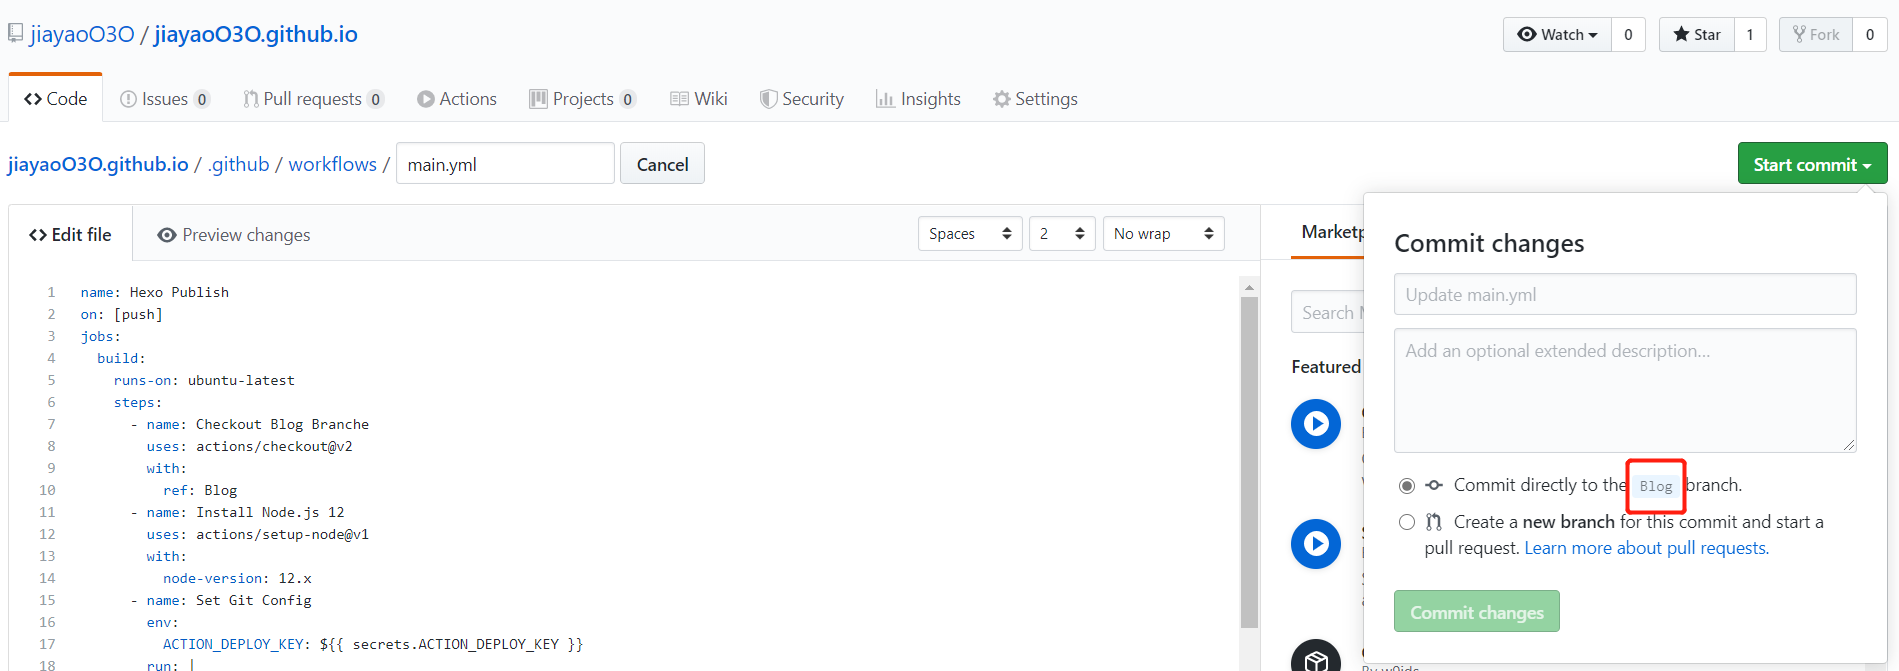
Task: Switch to Preview changes tab
Action: click(234, 235)
